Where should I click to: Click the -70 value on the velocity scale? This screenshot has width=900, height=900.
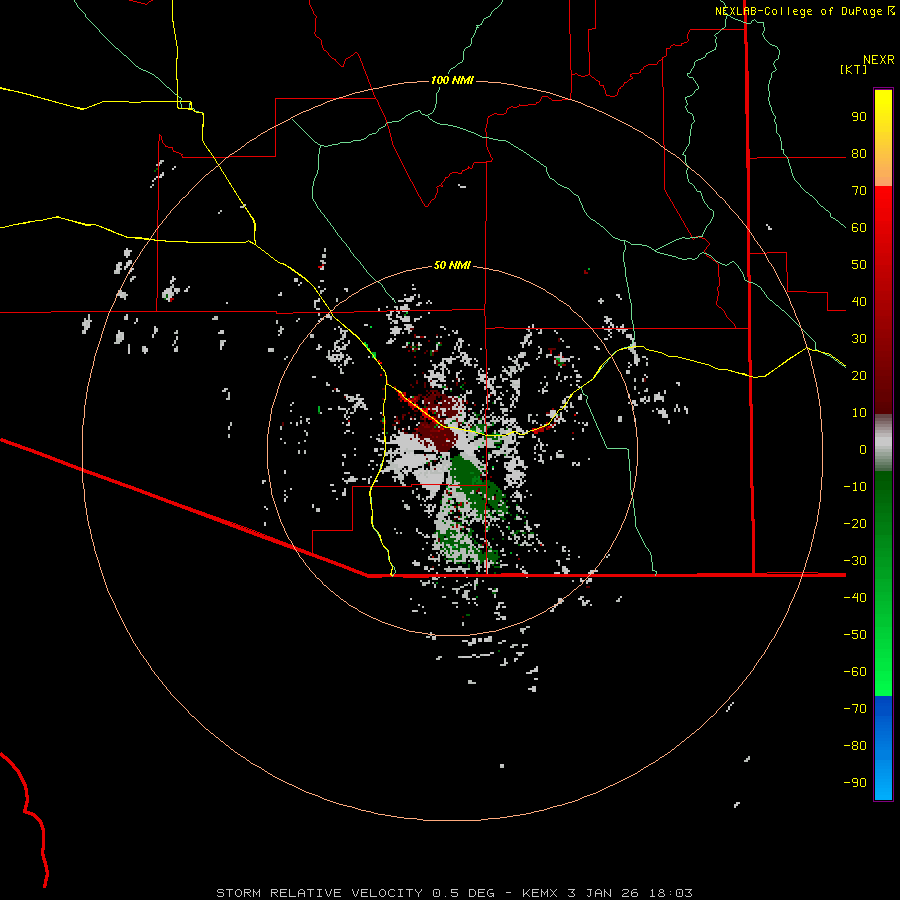[x=855, y=709]
